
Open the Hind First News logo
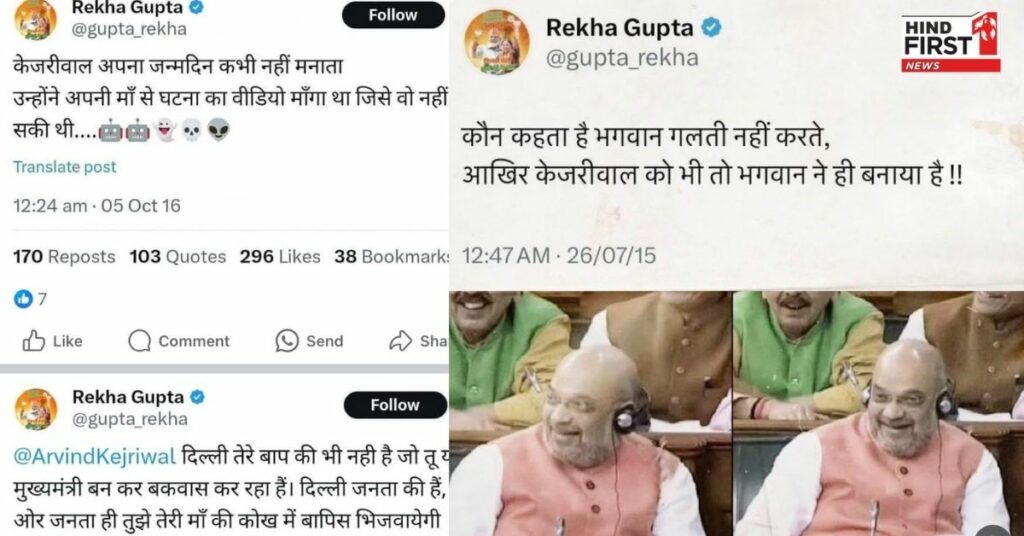click(951, 42)
